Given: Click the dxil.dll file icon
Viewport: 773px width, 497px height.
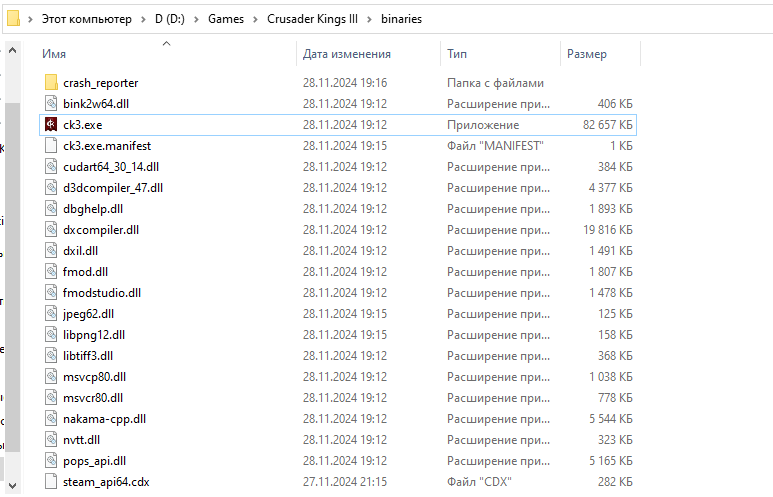Looking at the screenshot, I should point(51,250).
